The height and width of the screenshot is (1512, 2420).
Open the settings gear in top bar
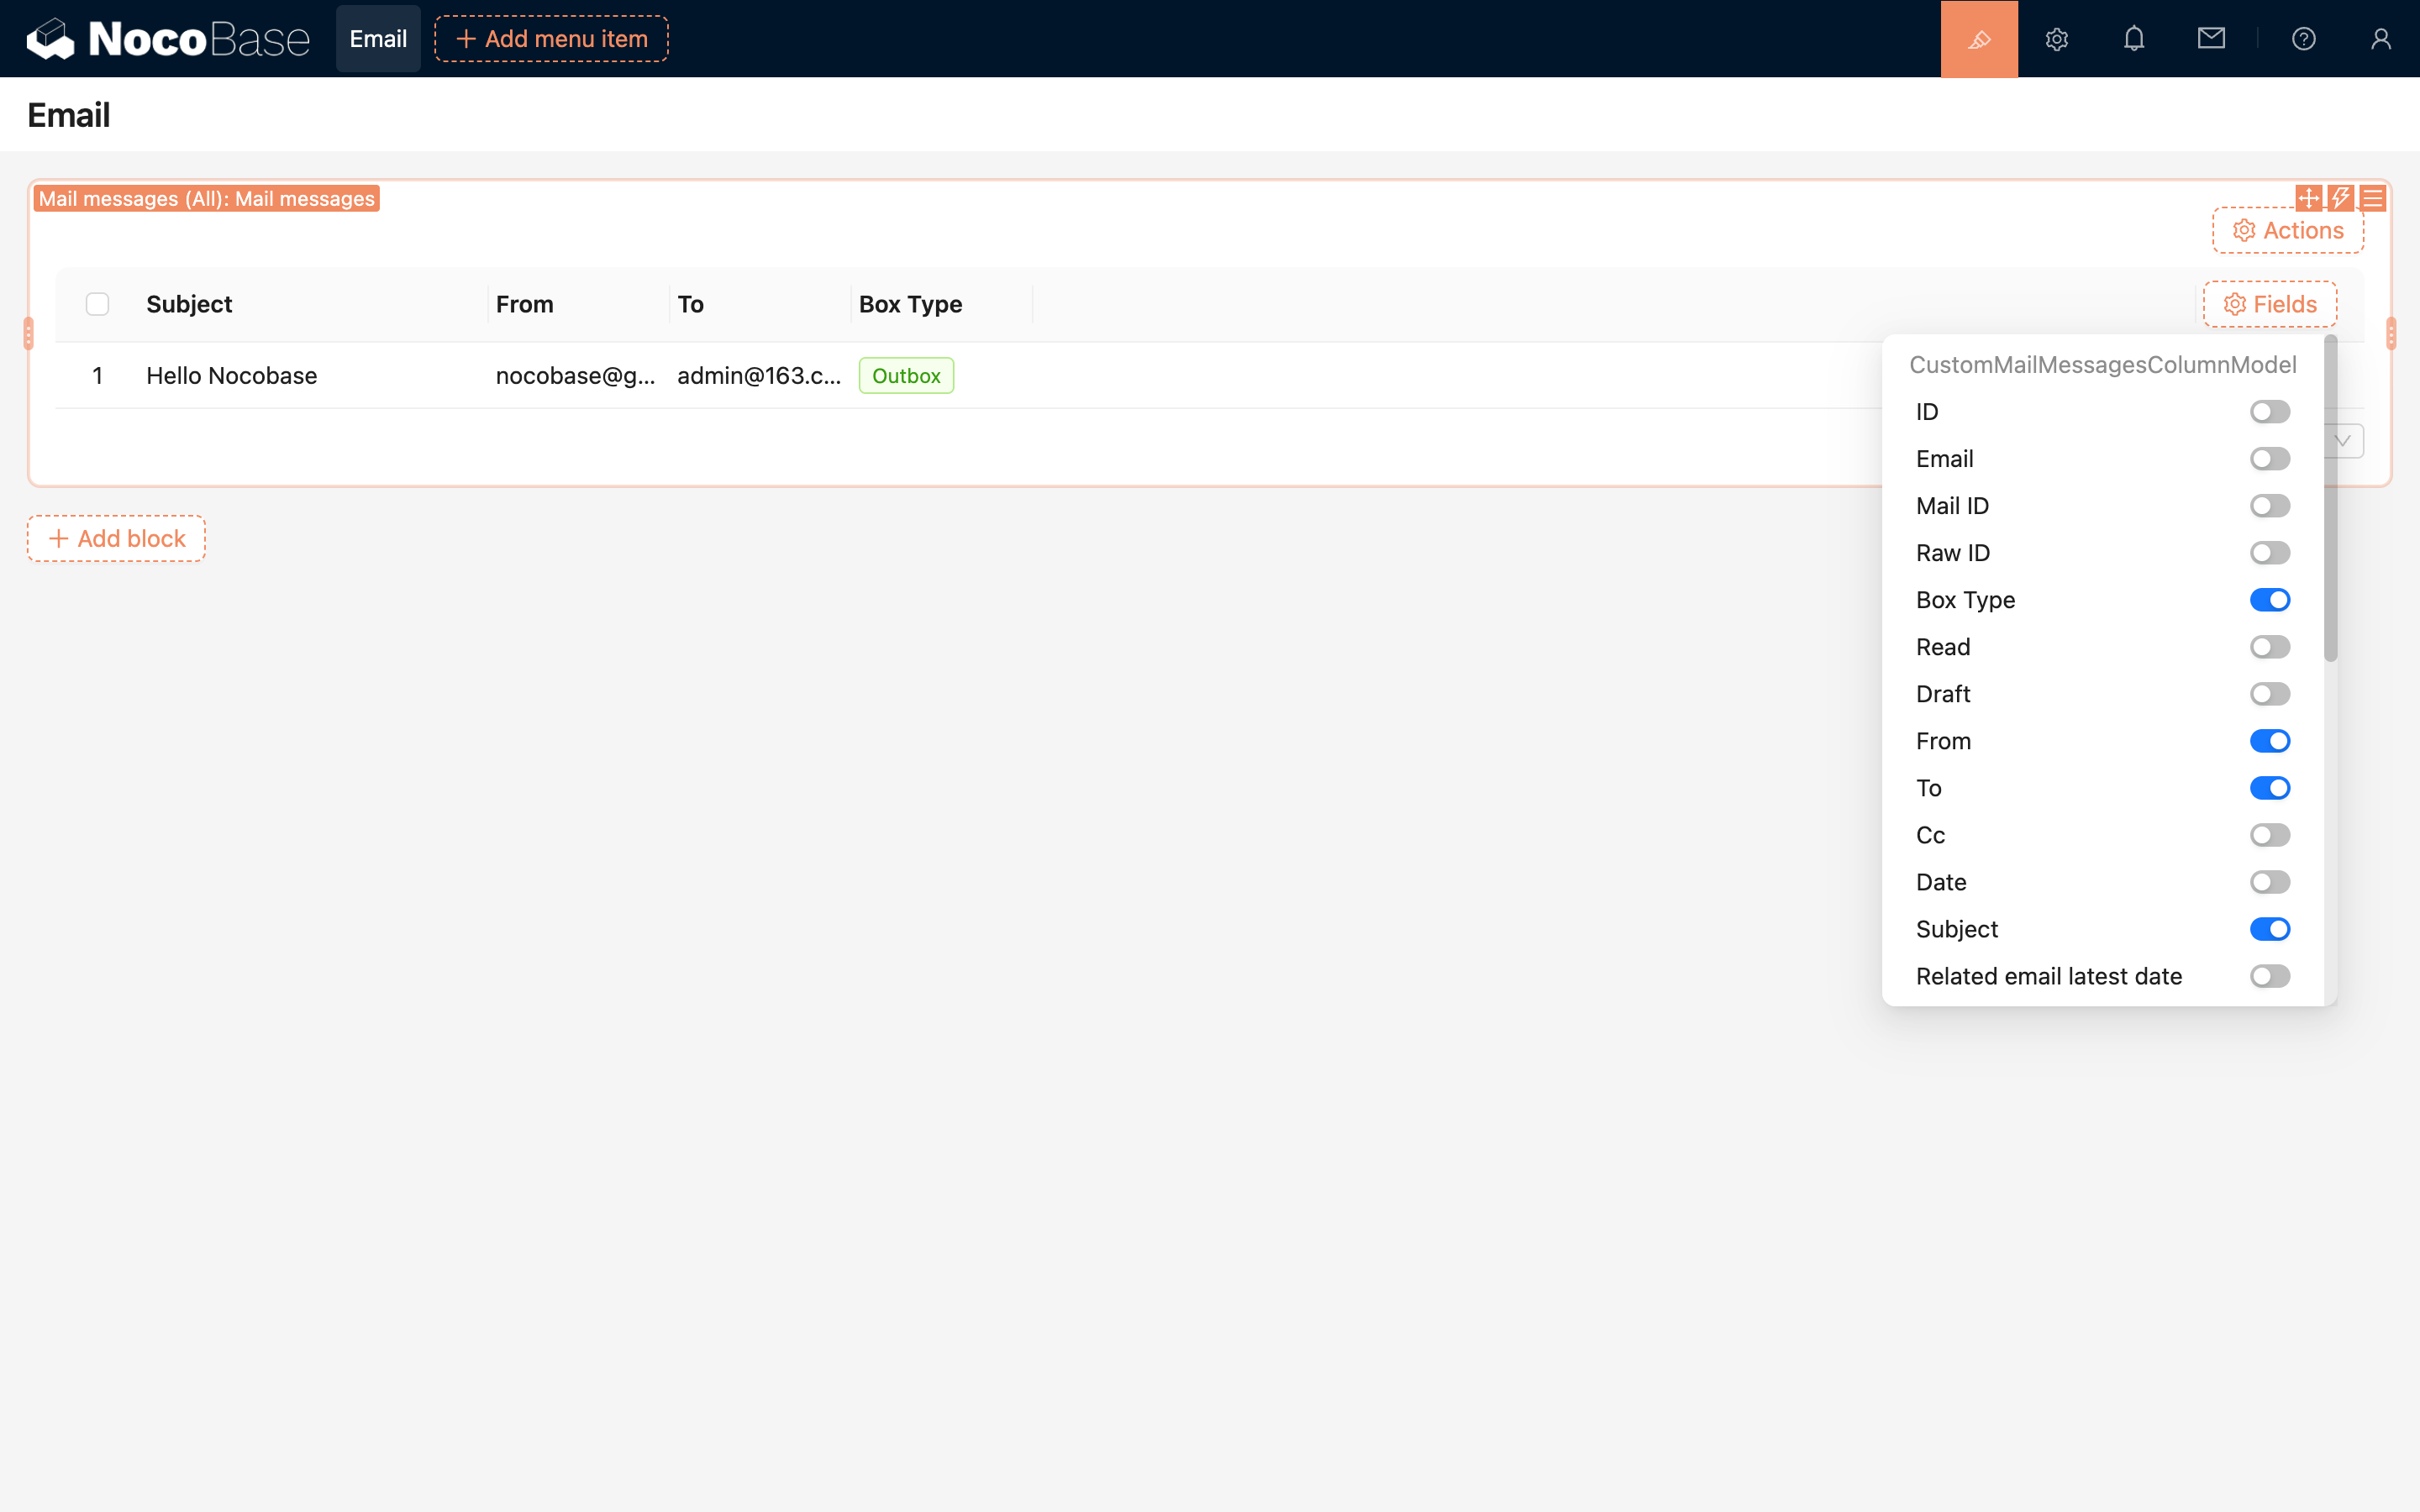click(2056, 39)
